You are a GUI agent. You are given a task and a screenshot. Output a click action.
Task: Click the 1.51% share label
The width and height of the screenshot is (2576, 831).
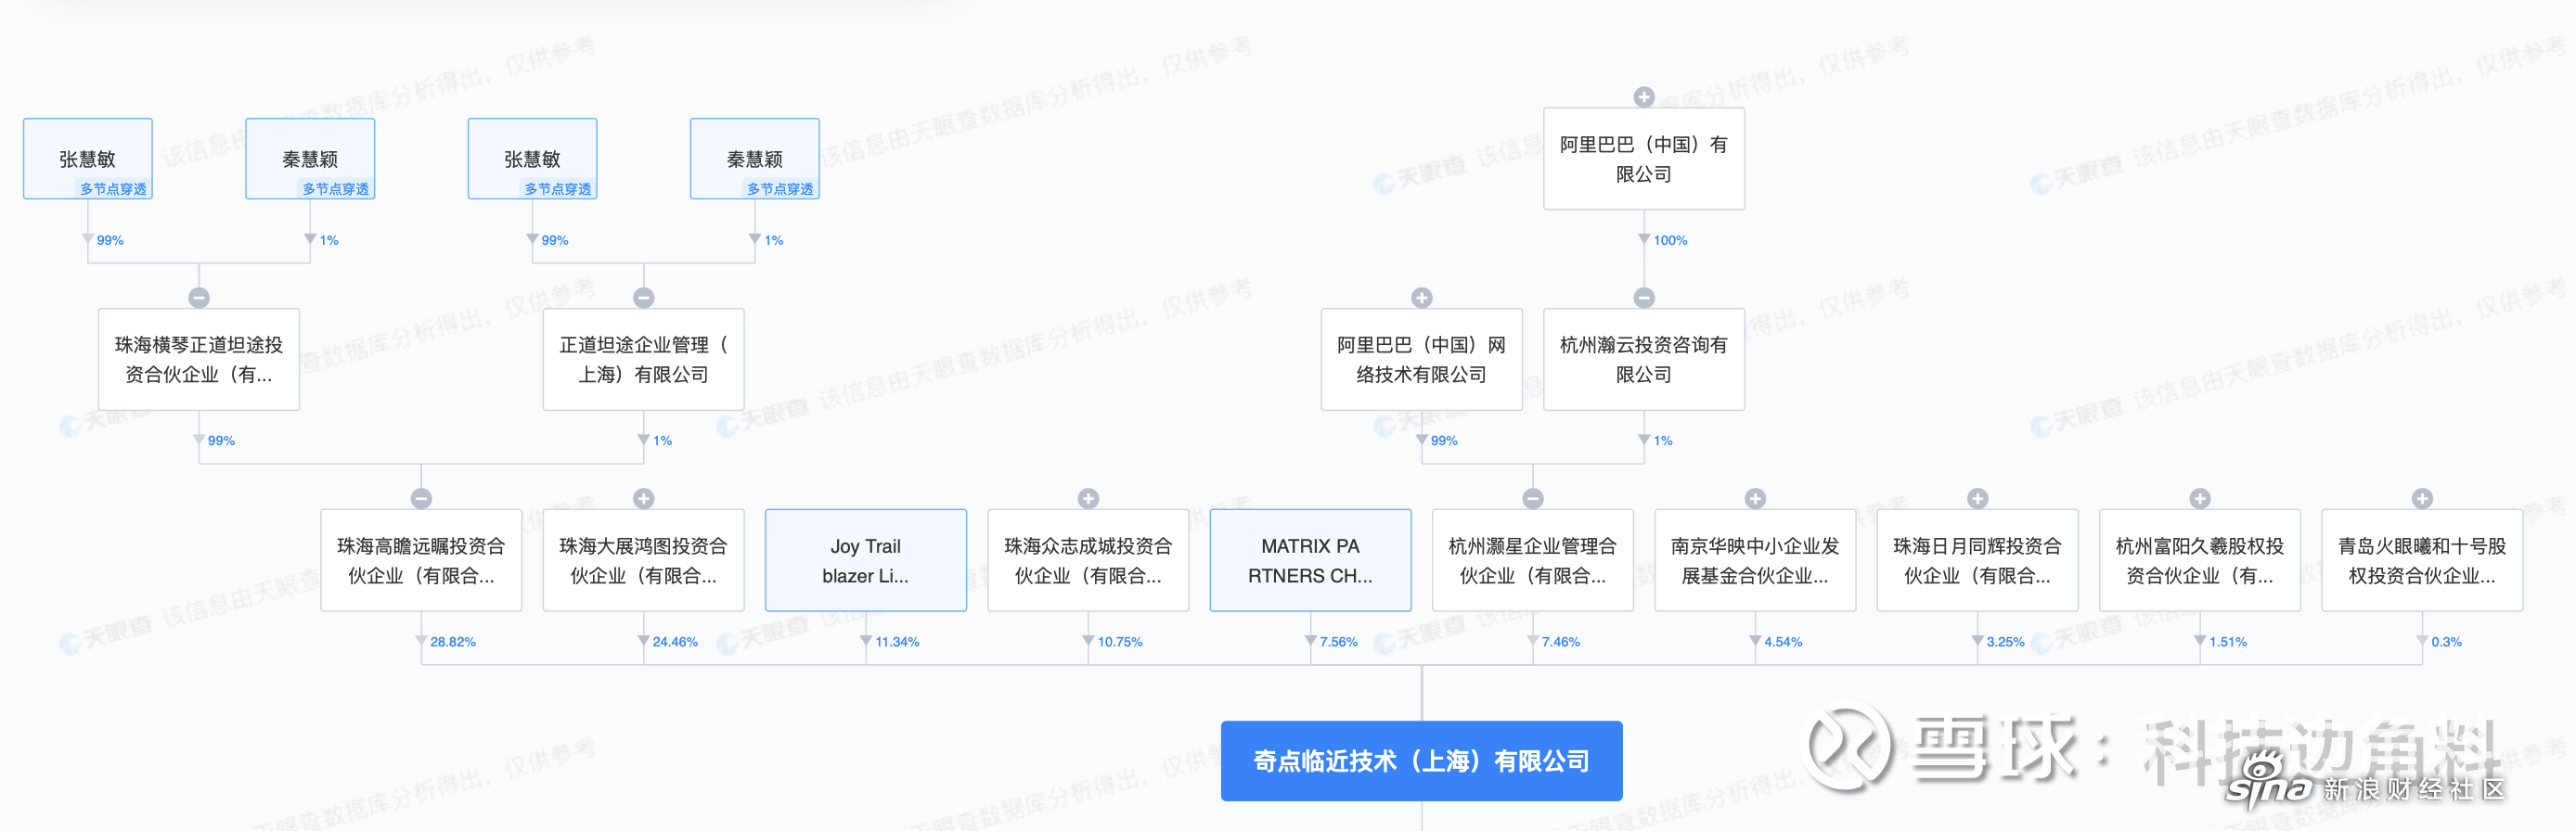[2227, 642]
